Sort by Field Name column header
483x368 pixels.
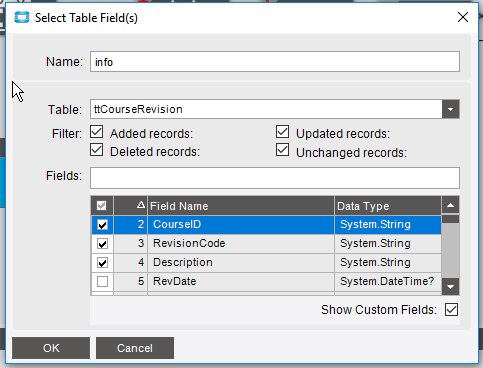tap(241, 206)
